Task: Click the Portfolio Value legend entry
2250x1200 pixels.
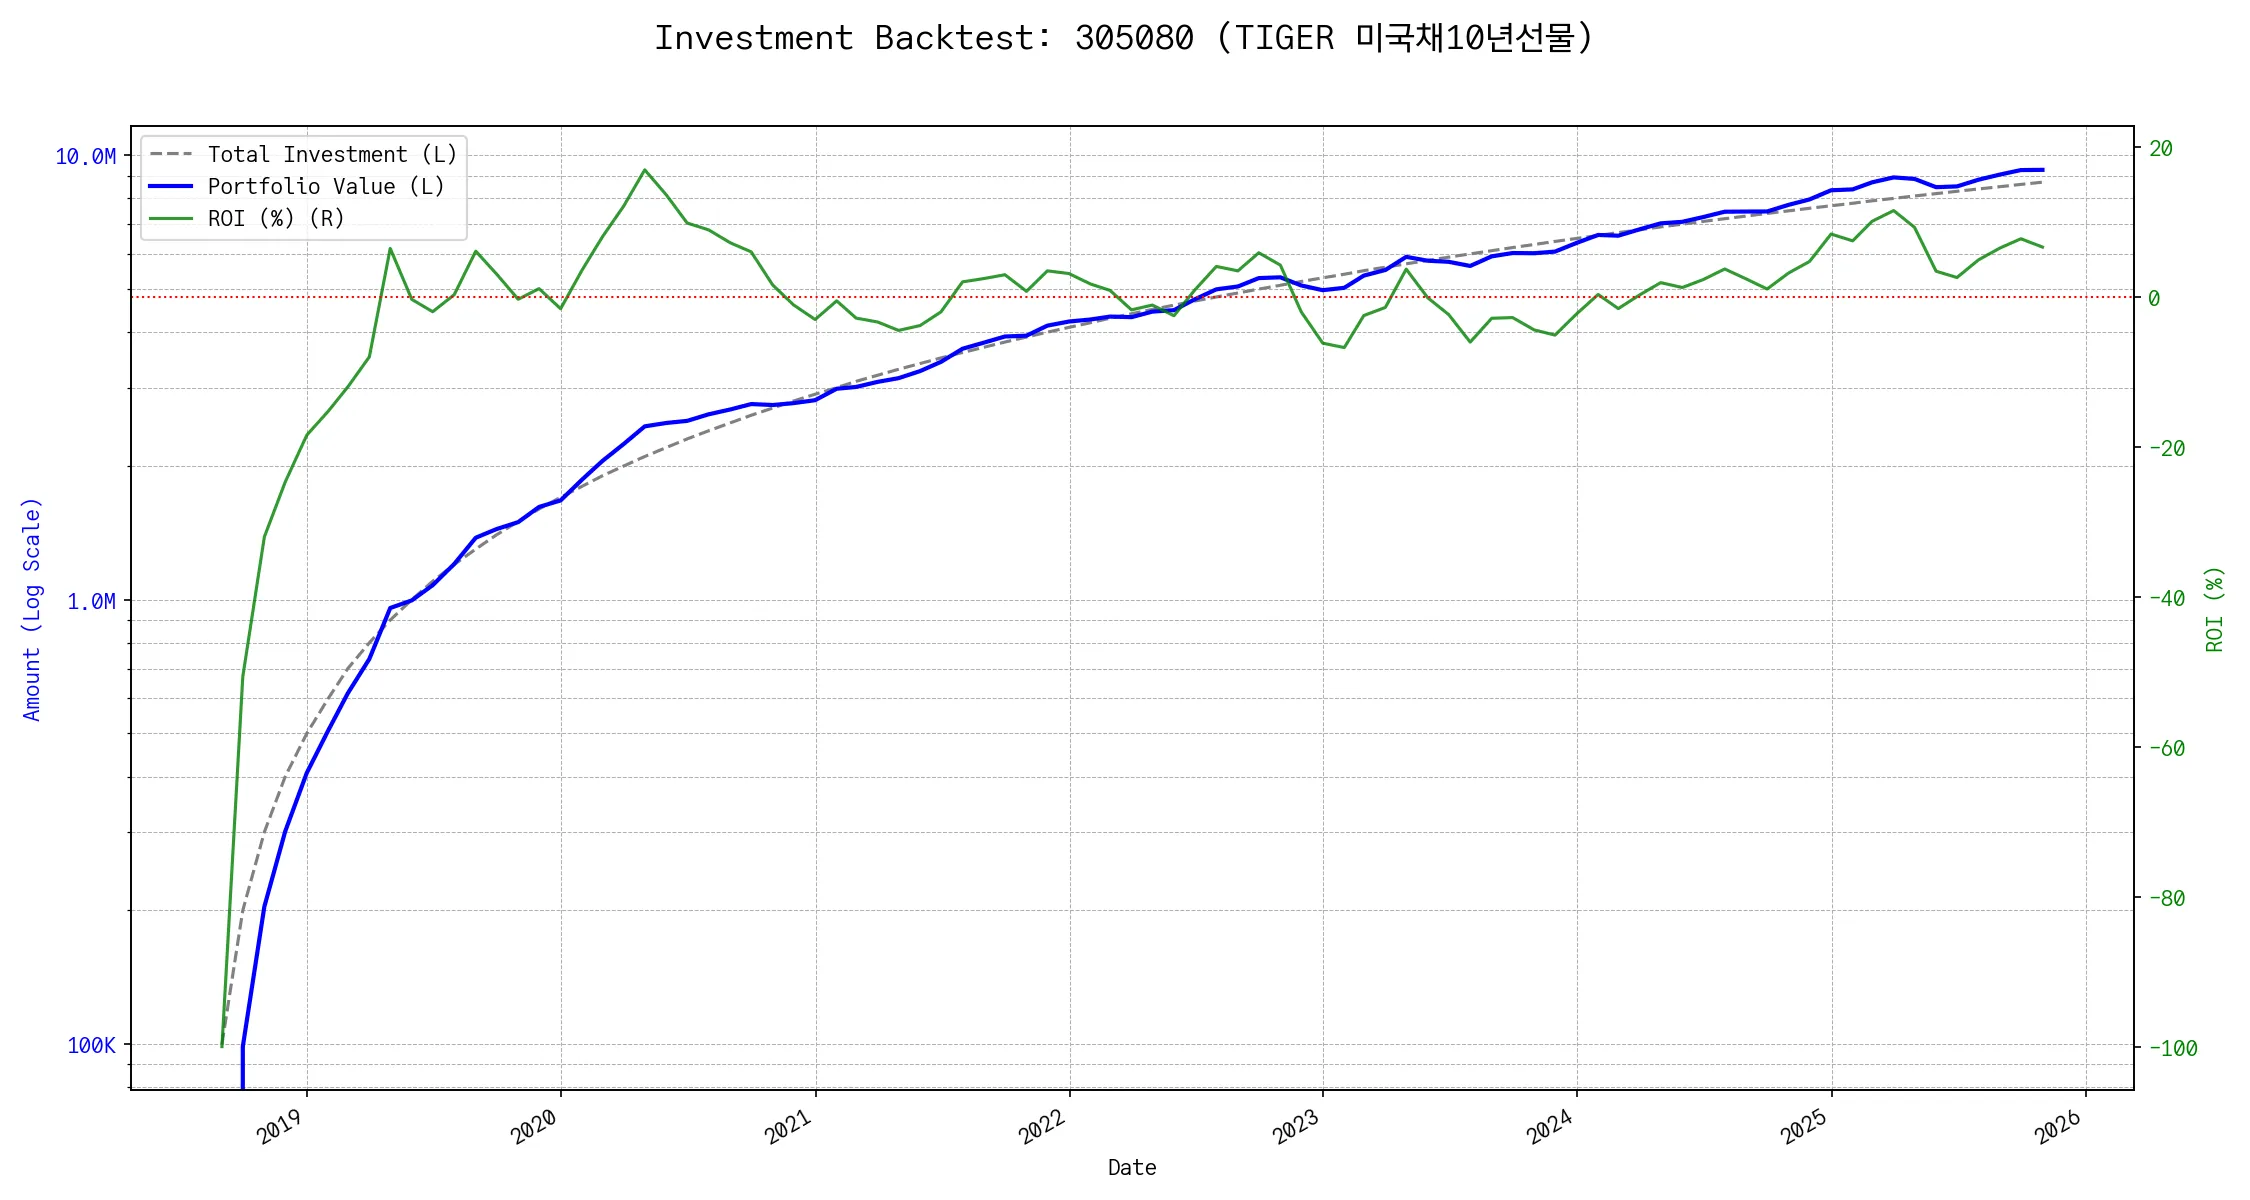Action: (x=326, y=187)
